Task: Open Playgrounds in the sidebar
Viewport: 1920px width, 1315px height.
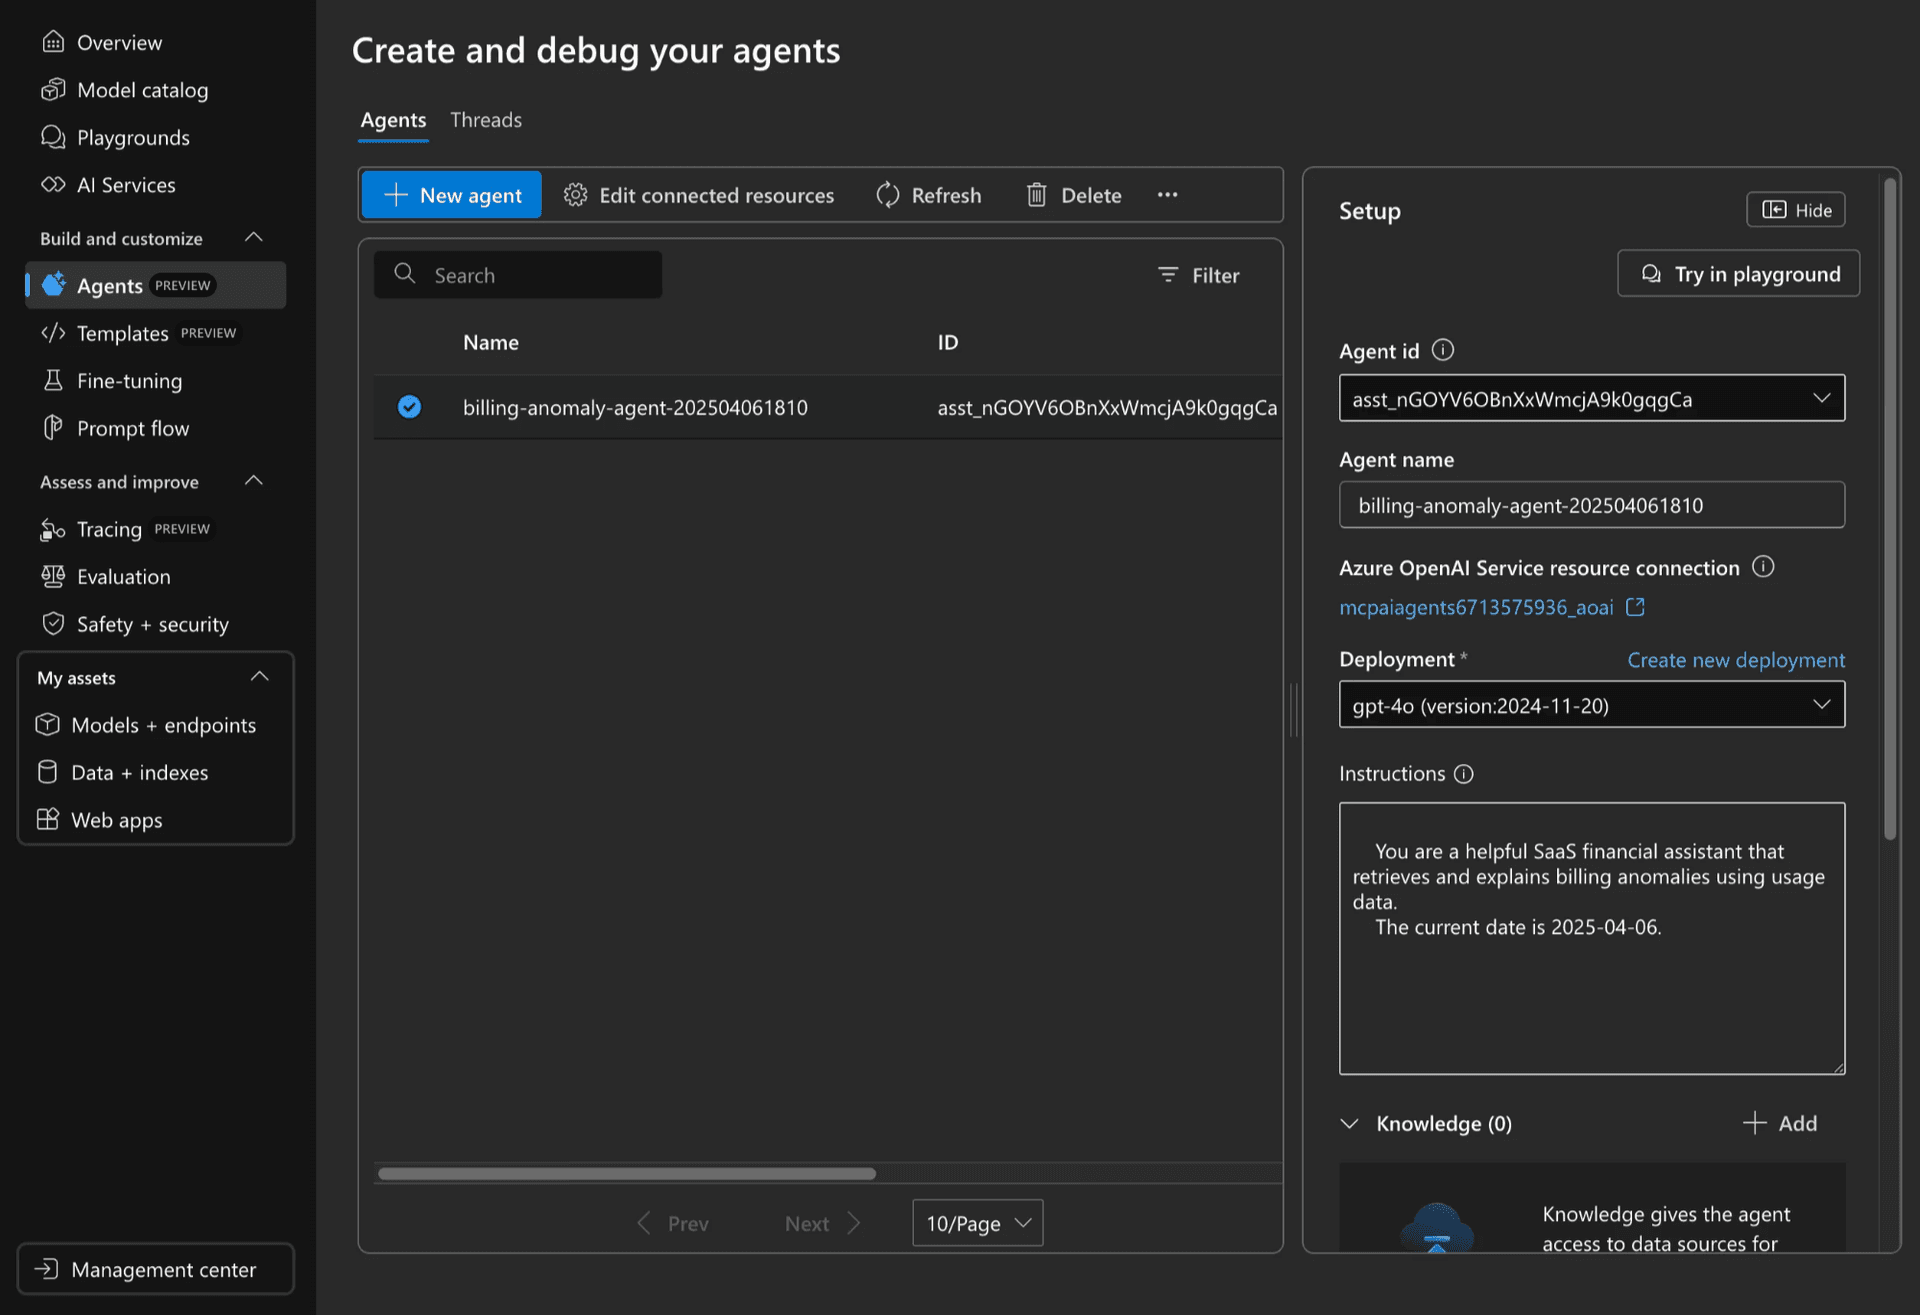Action: pos(133,137)
